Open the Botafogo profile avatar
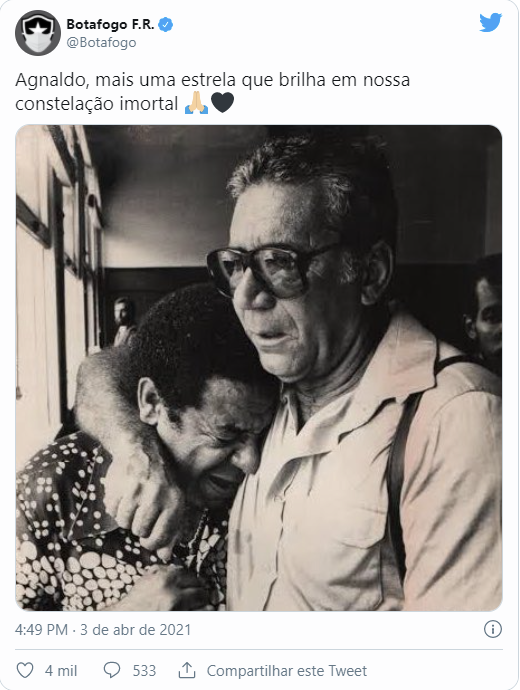Viewport: 520px width, 690px height. (x=38, y=33)
